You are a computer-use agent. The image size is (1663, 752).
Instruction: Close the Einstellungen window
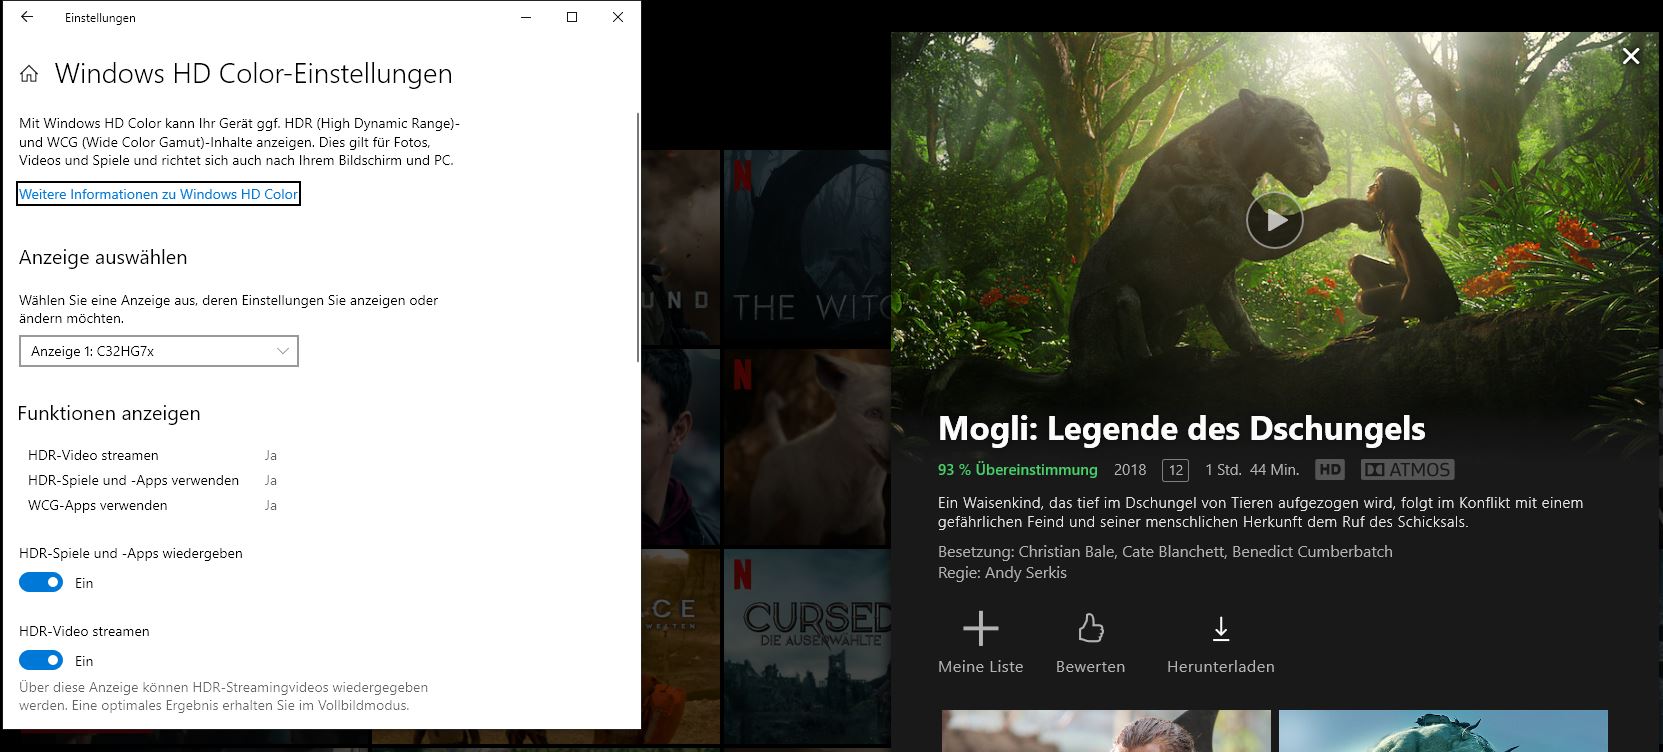tap(618, 17)
